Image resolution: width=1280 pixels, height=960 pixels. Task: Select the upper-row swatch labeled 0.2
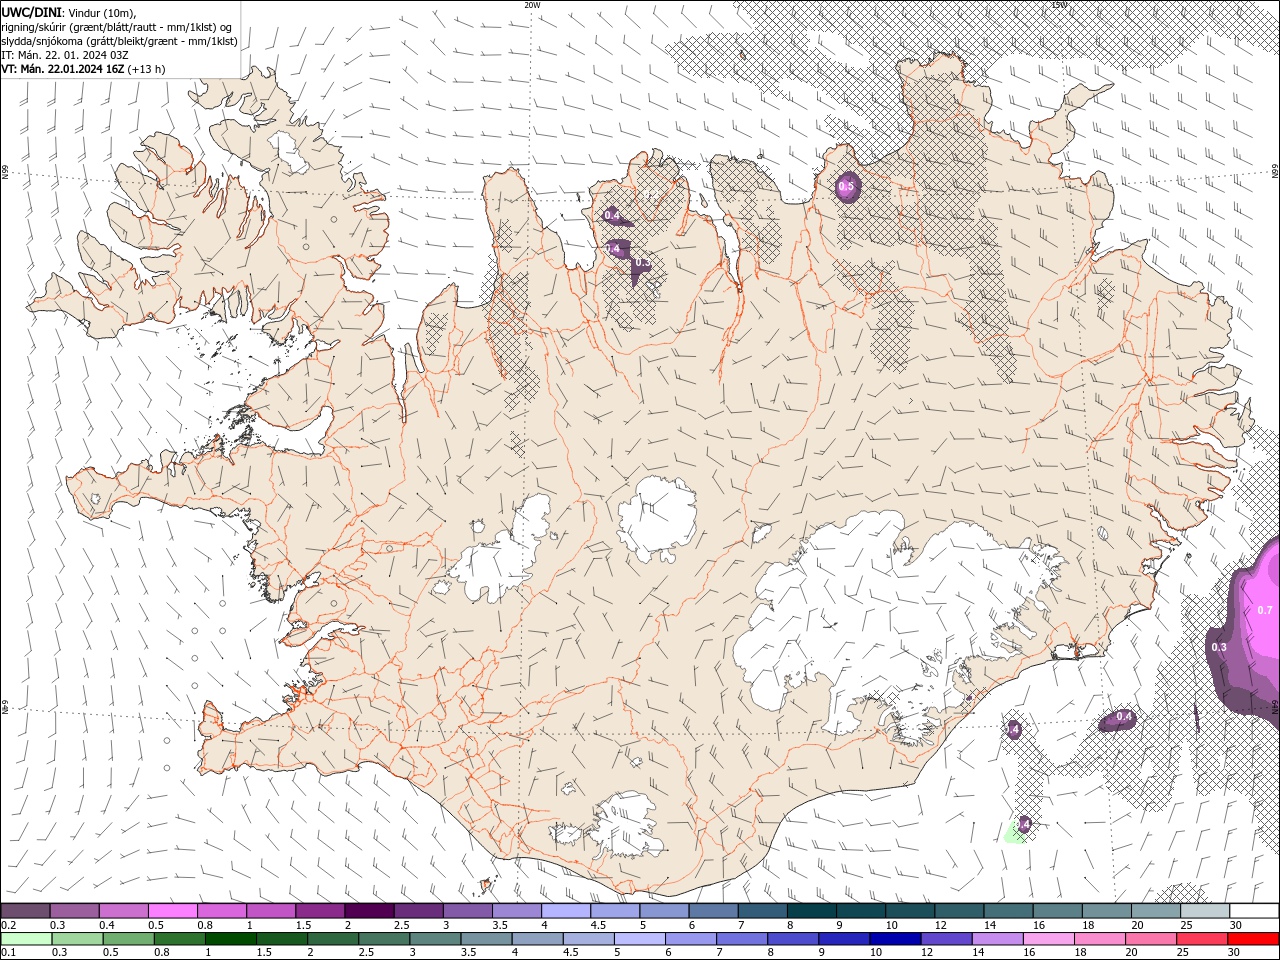(x=25, y=911)
